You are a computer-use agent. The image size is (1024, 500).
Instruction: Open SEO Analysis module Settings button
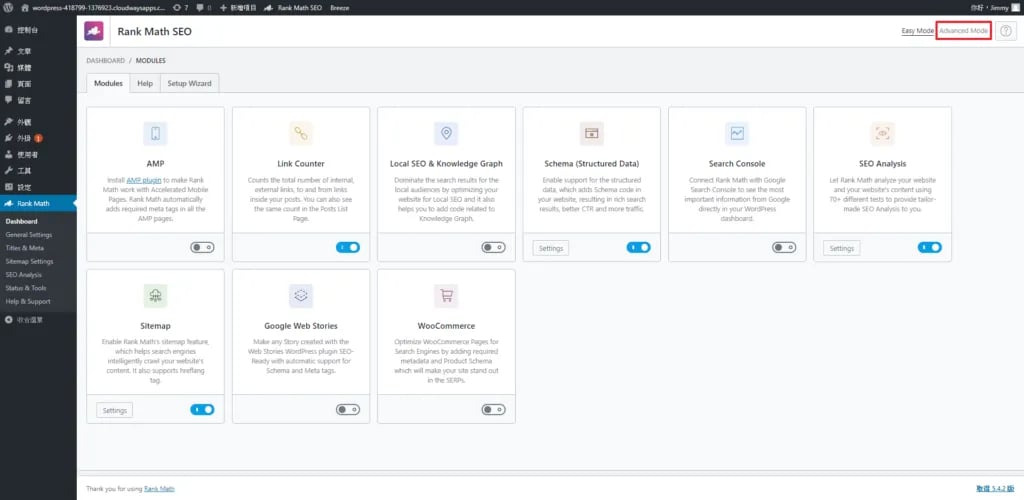pyautogui.click(x=841, y=248)
